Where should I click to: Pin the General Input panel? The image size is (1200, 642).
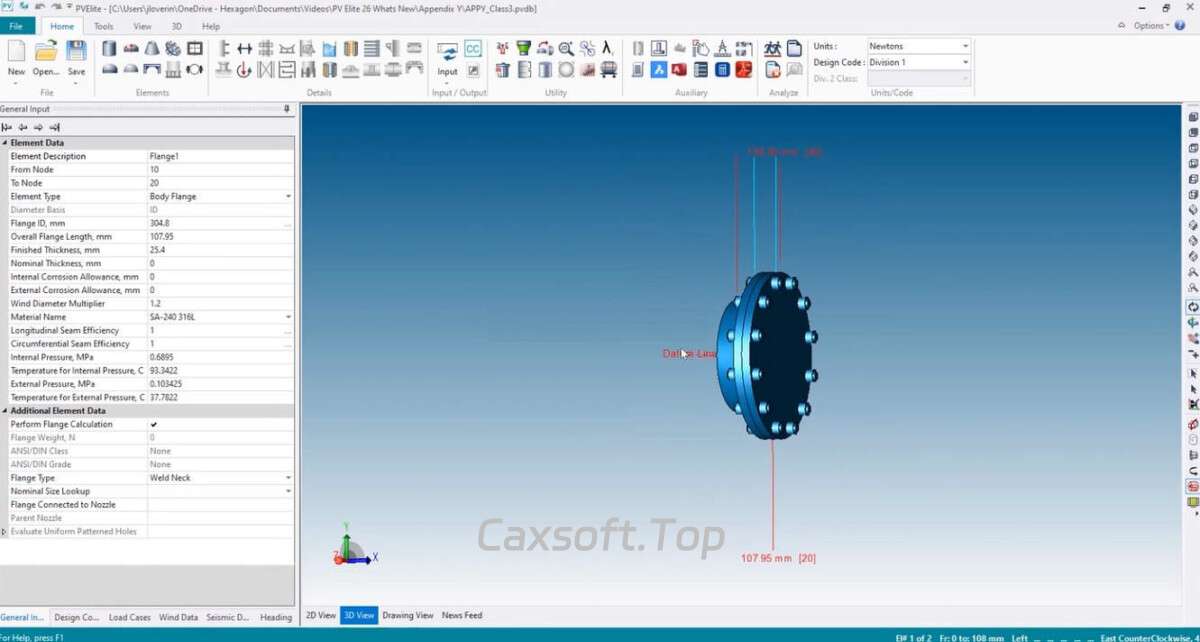(x=287, y=109)
